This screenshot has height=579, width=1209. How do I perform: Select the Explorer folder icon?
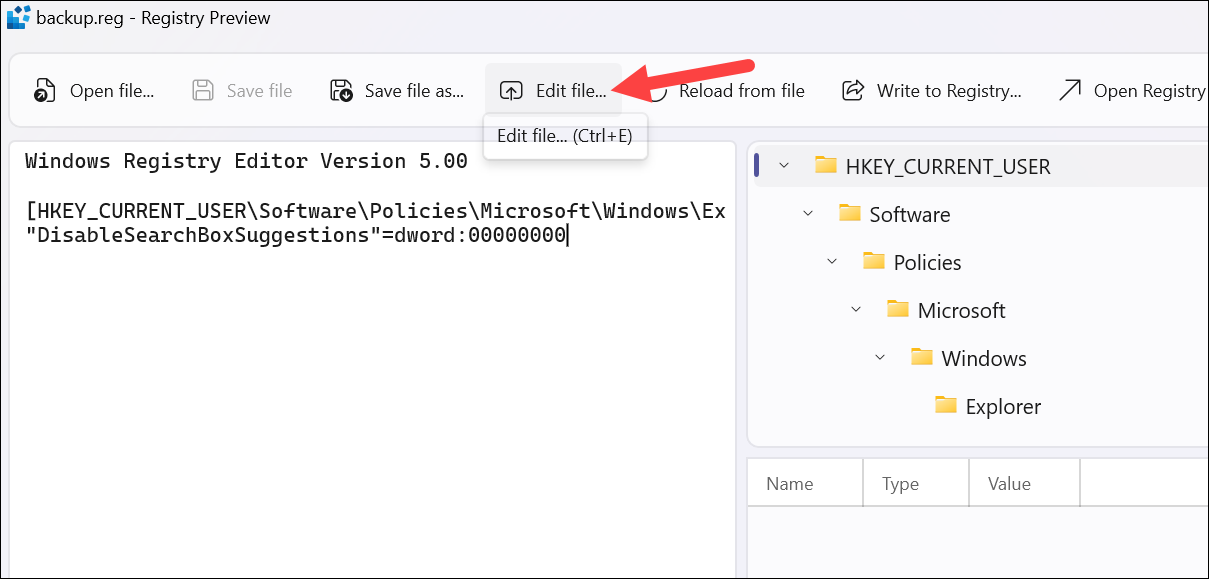(x=946, y=405)
